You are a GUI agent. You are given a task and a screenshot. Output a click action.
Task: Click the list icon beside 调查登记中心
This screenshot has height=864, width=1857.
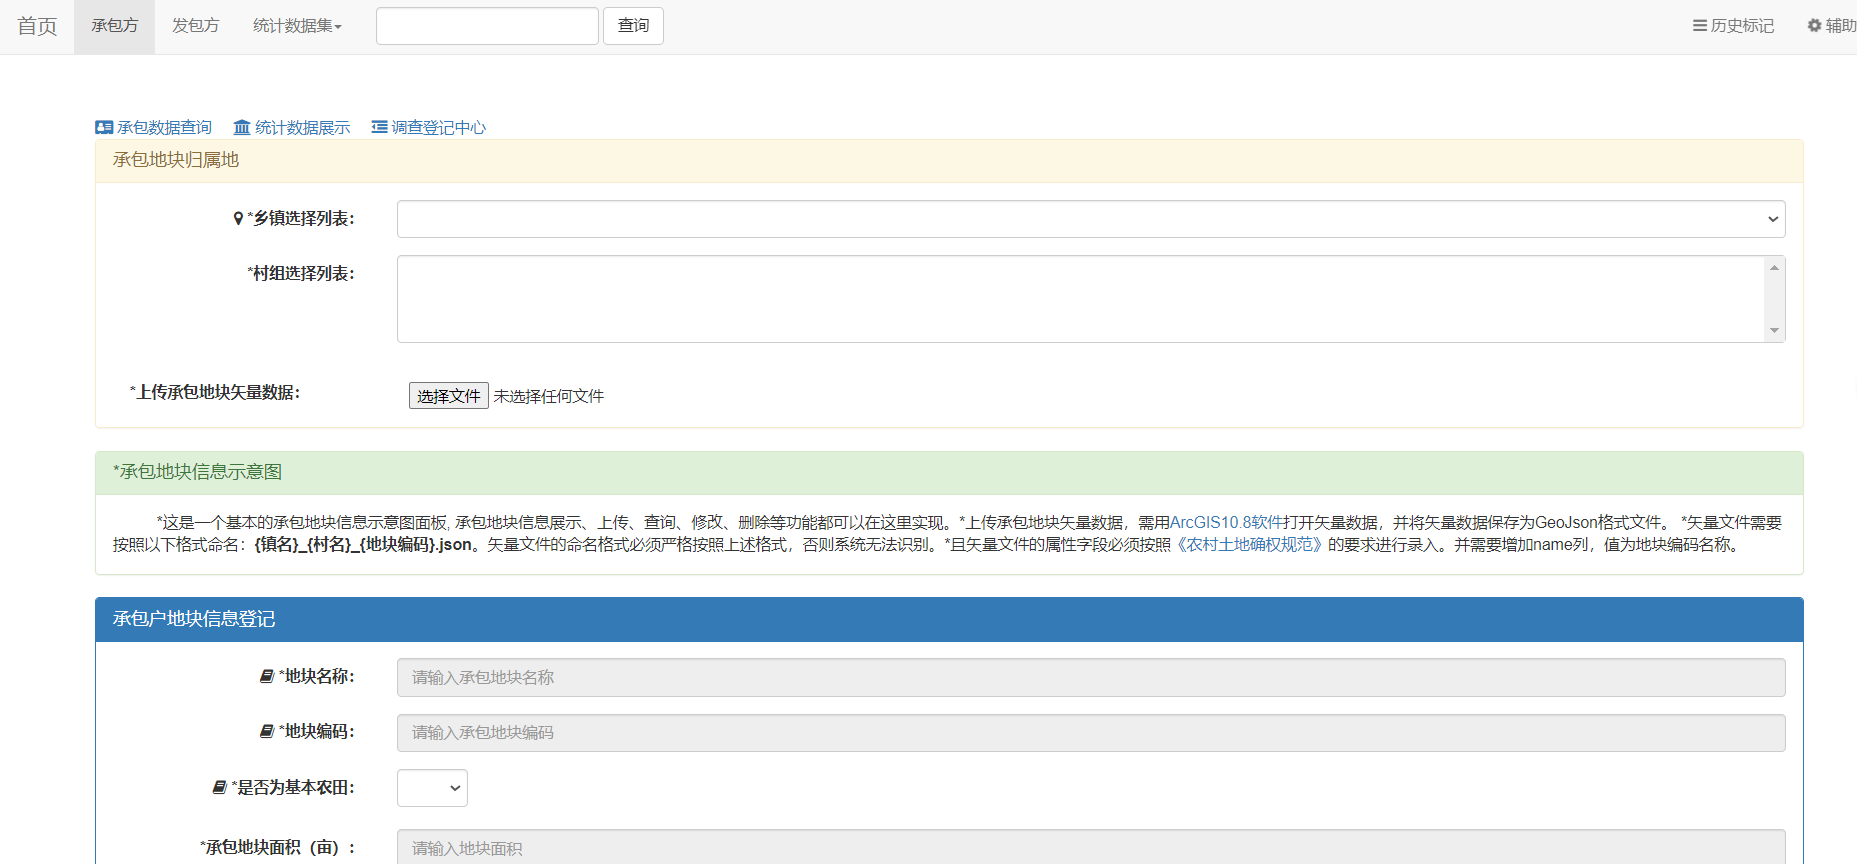(x=379, y=127)
